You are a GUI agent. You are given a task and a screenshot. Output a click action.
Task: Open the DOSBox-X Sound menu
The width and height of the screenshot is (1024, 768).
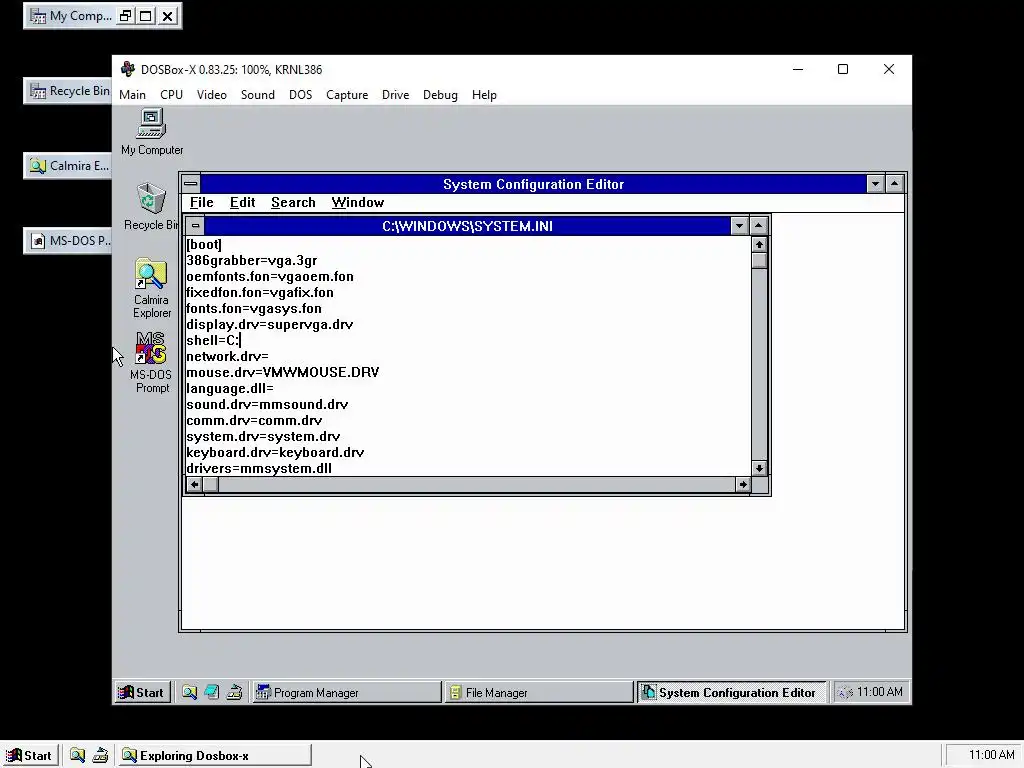[257, 95]
